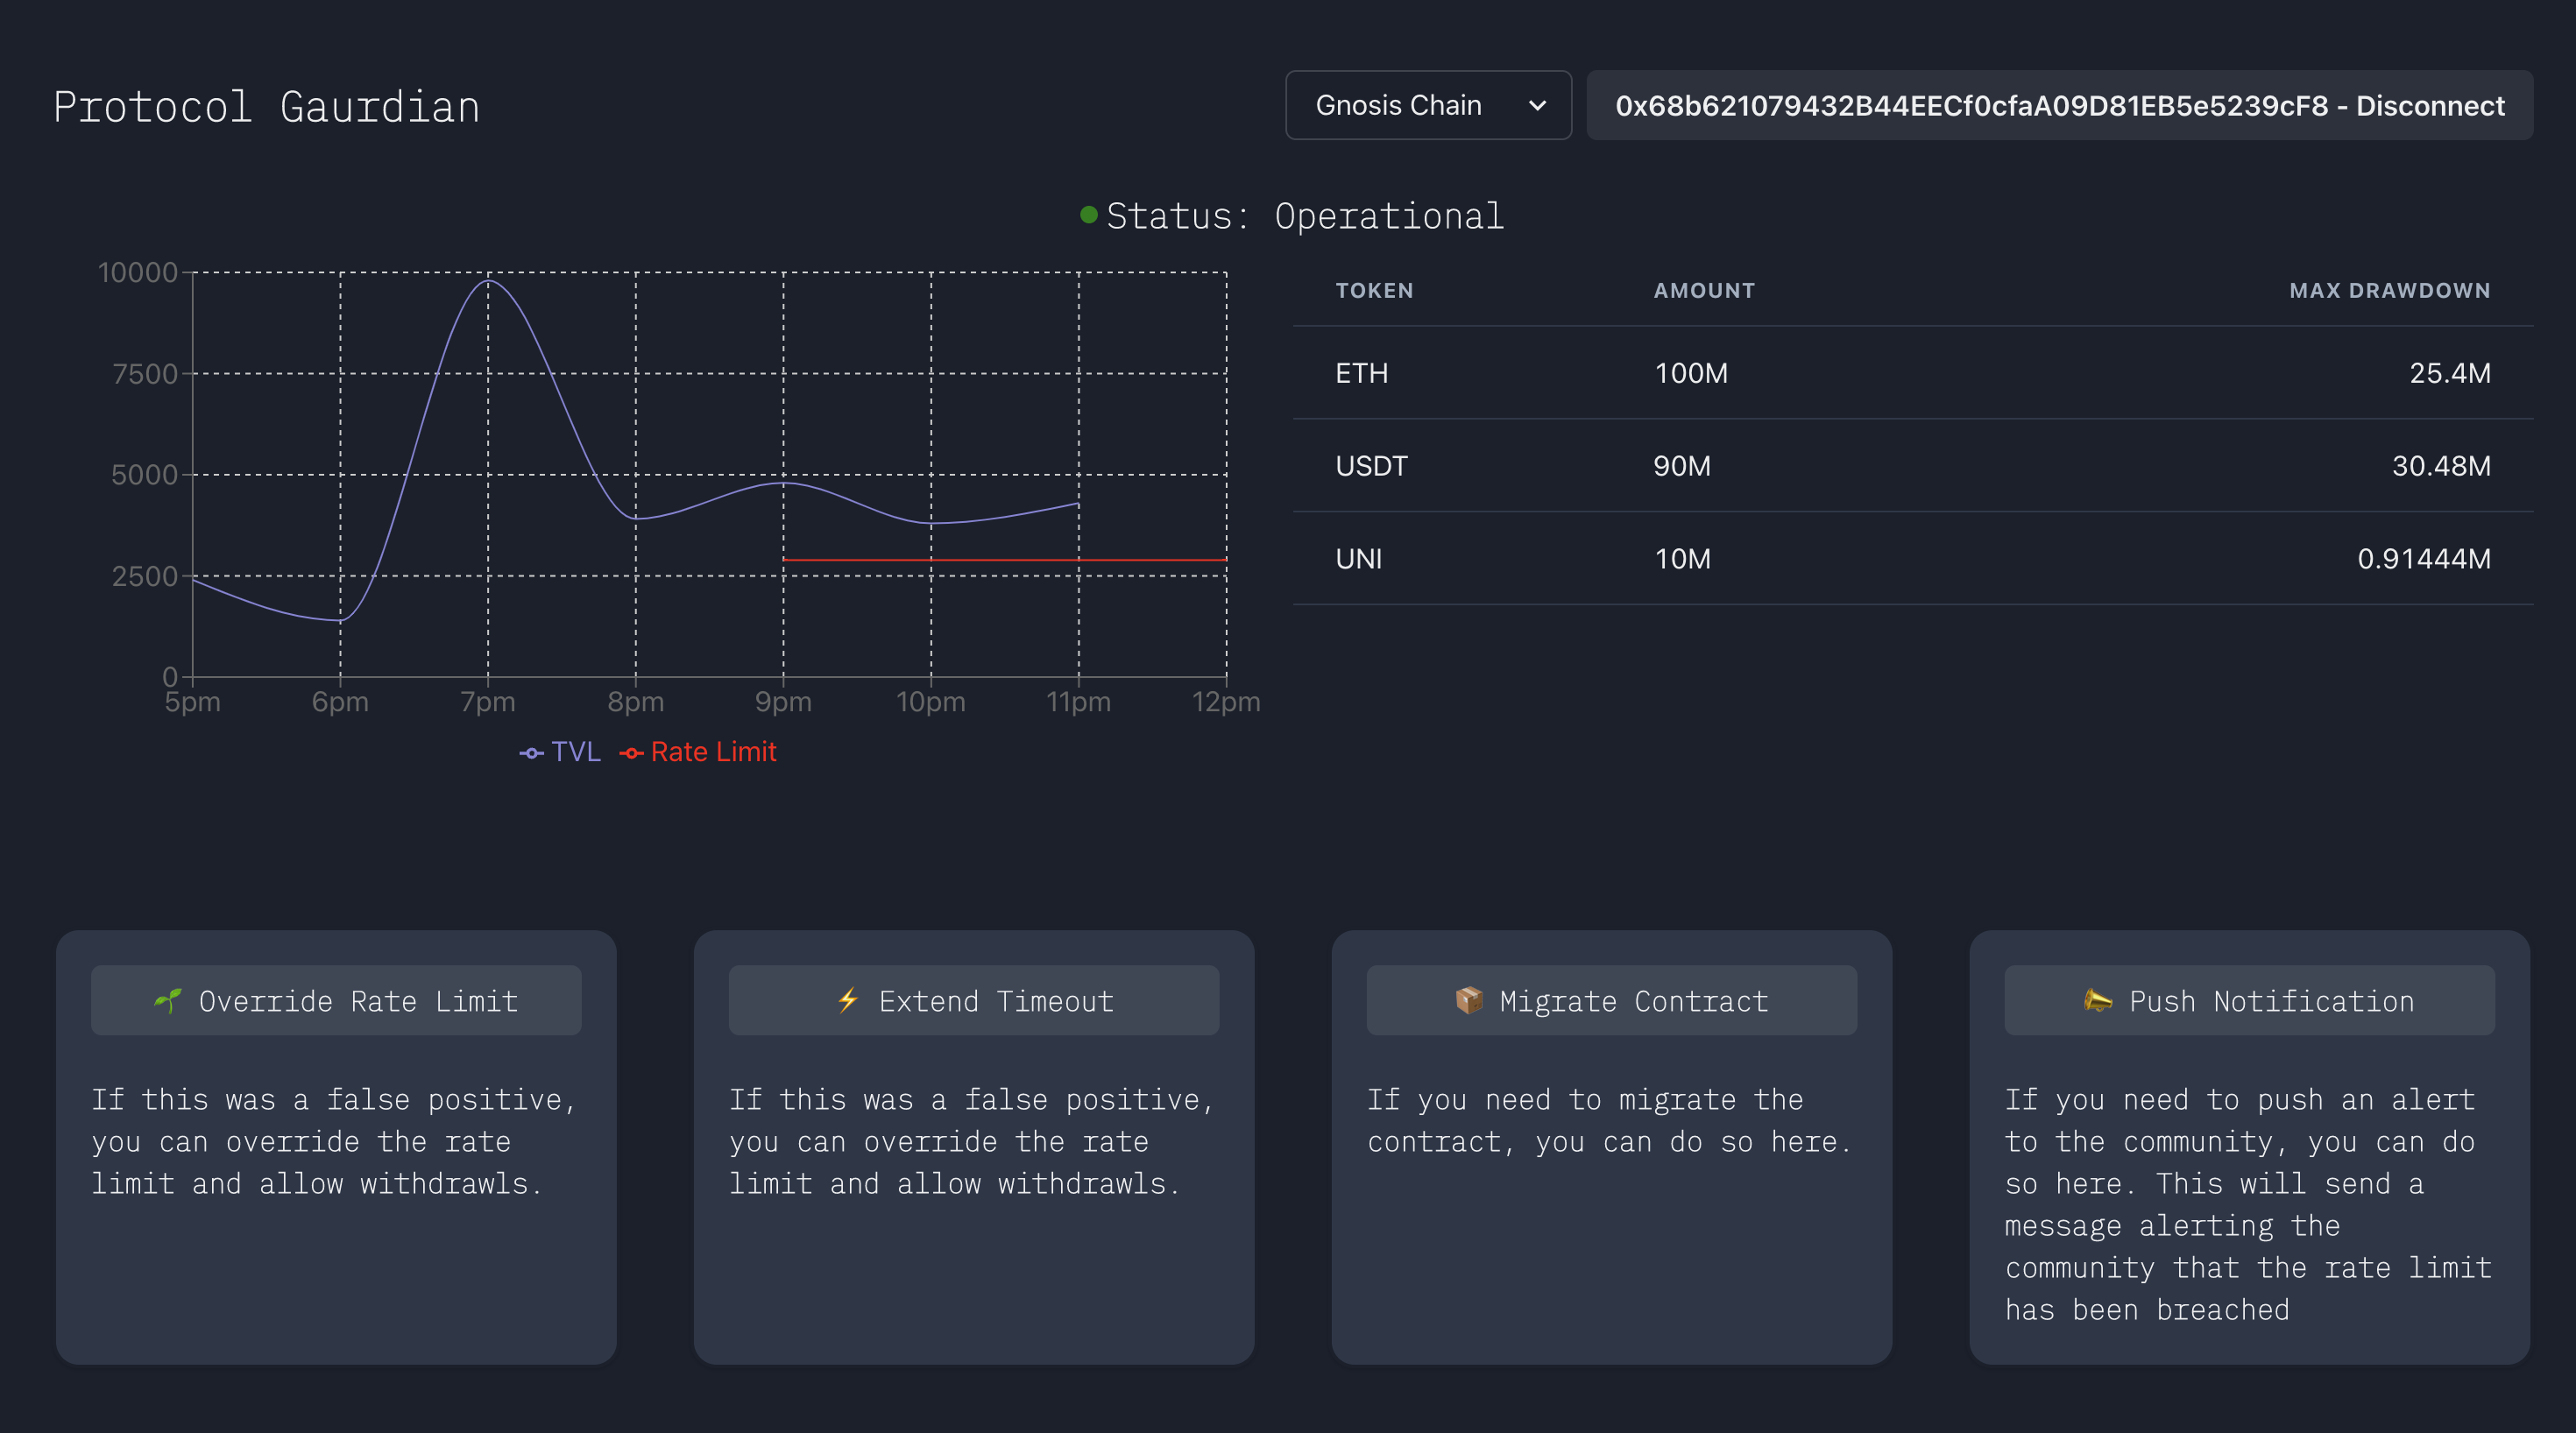Click the TOKEN column header
This screenshot has width=2576, height=1433.
coord(1375,290)
